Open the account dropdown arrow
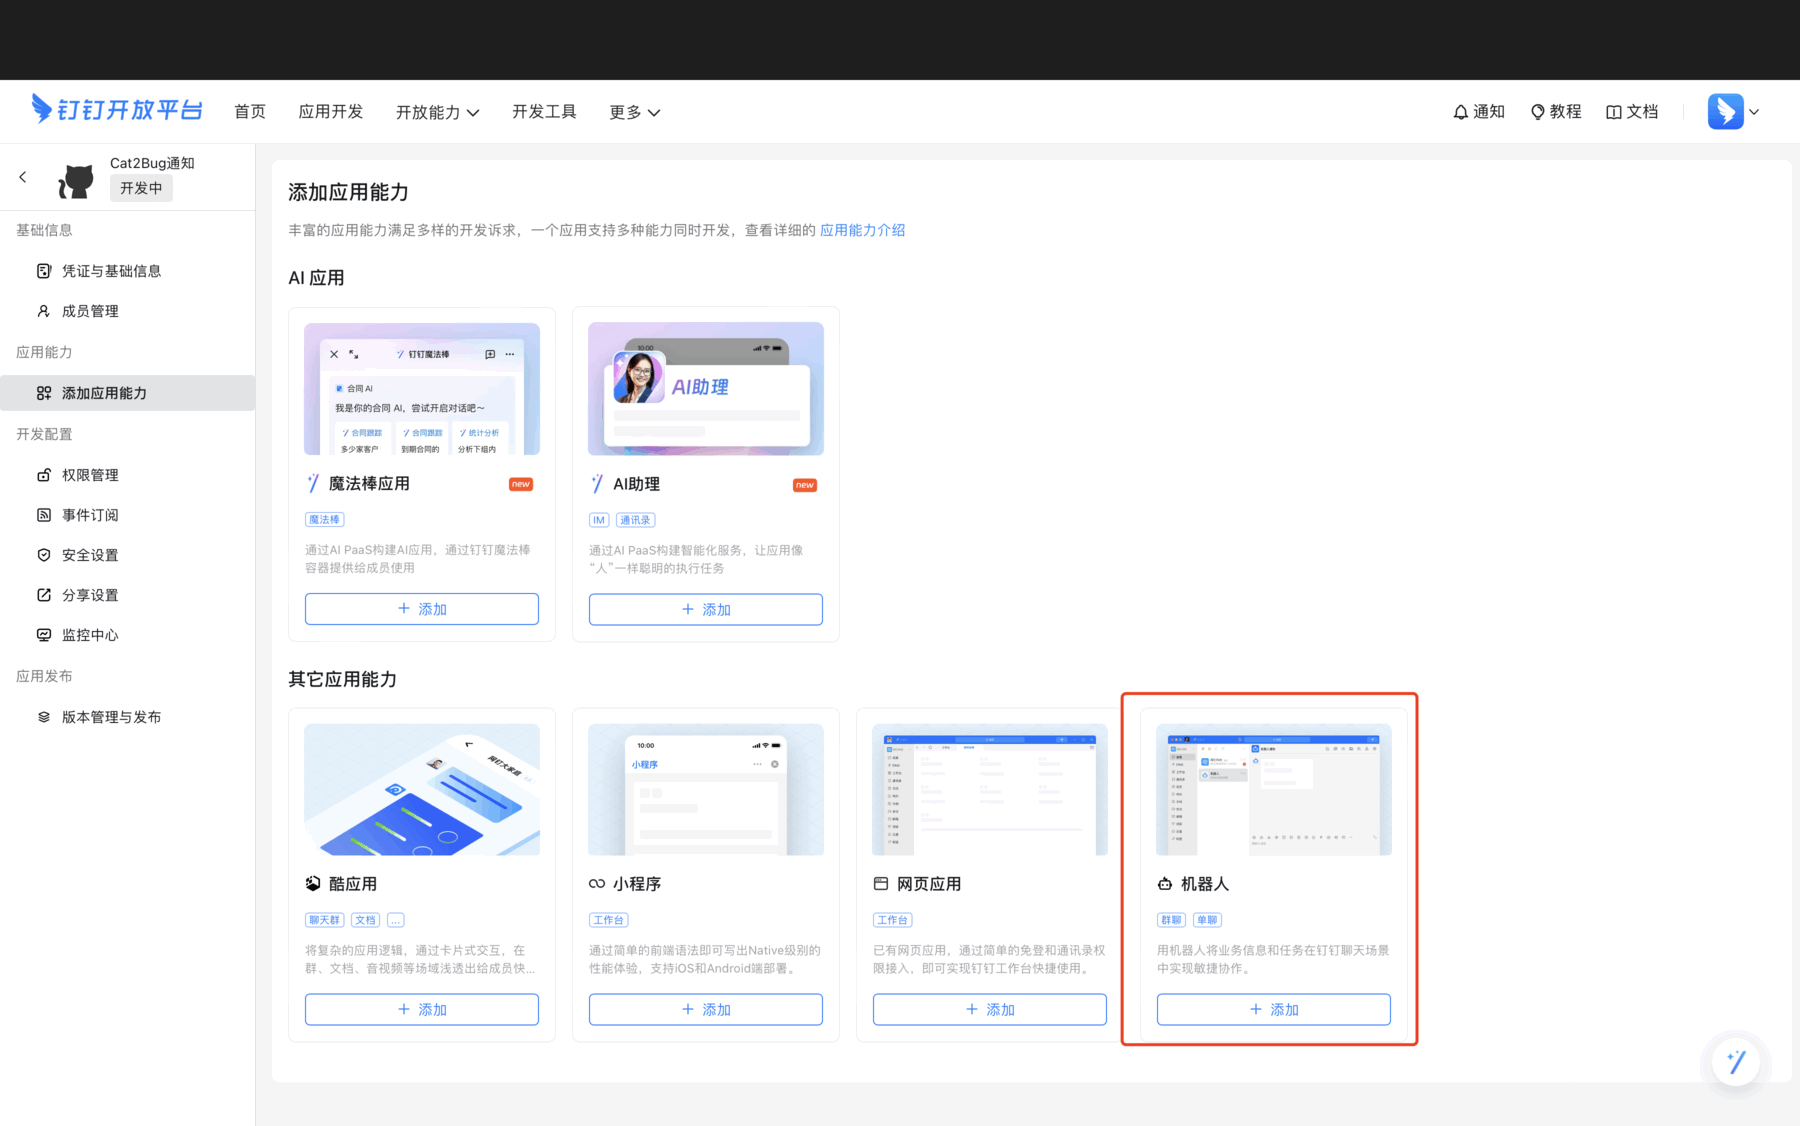The height and width of the screenshot is (1126, 1800). pyautogui.click(x=1754, y=112)
